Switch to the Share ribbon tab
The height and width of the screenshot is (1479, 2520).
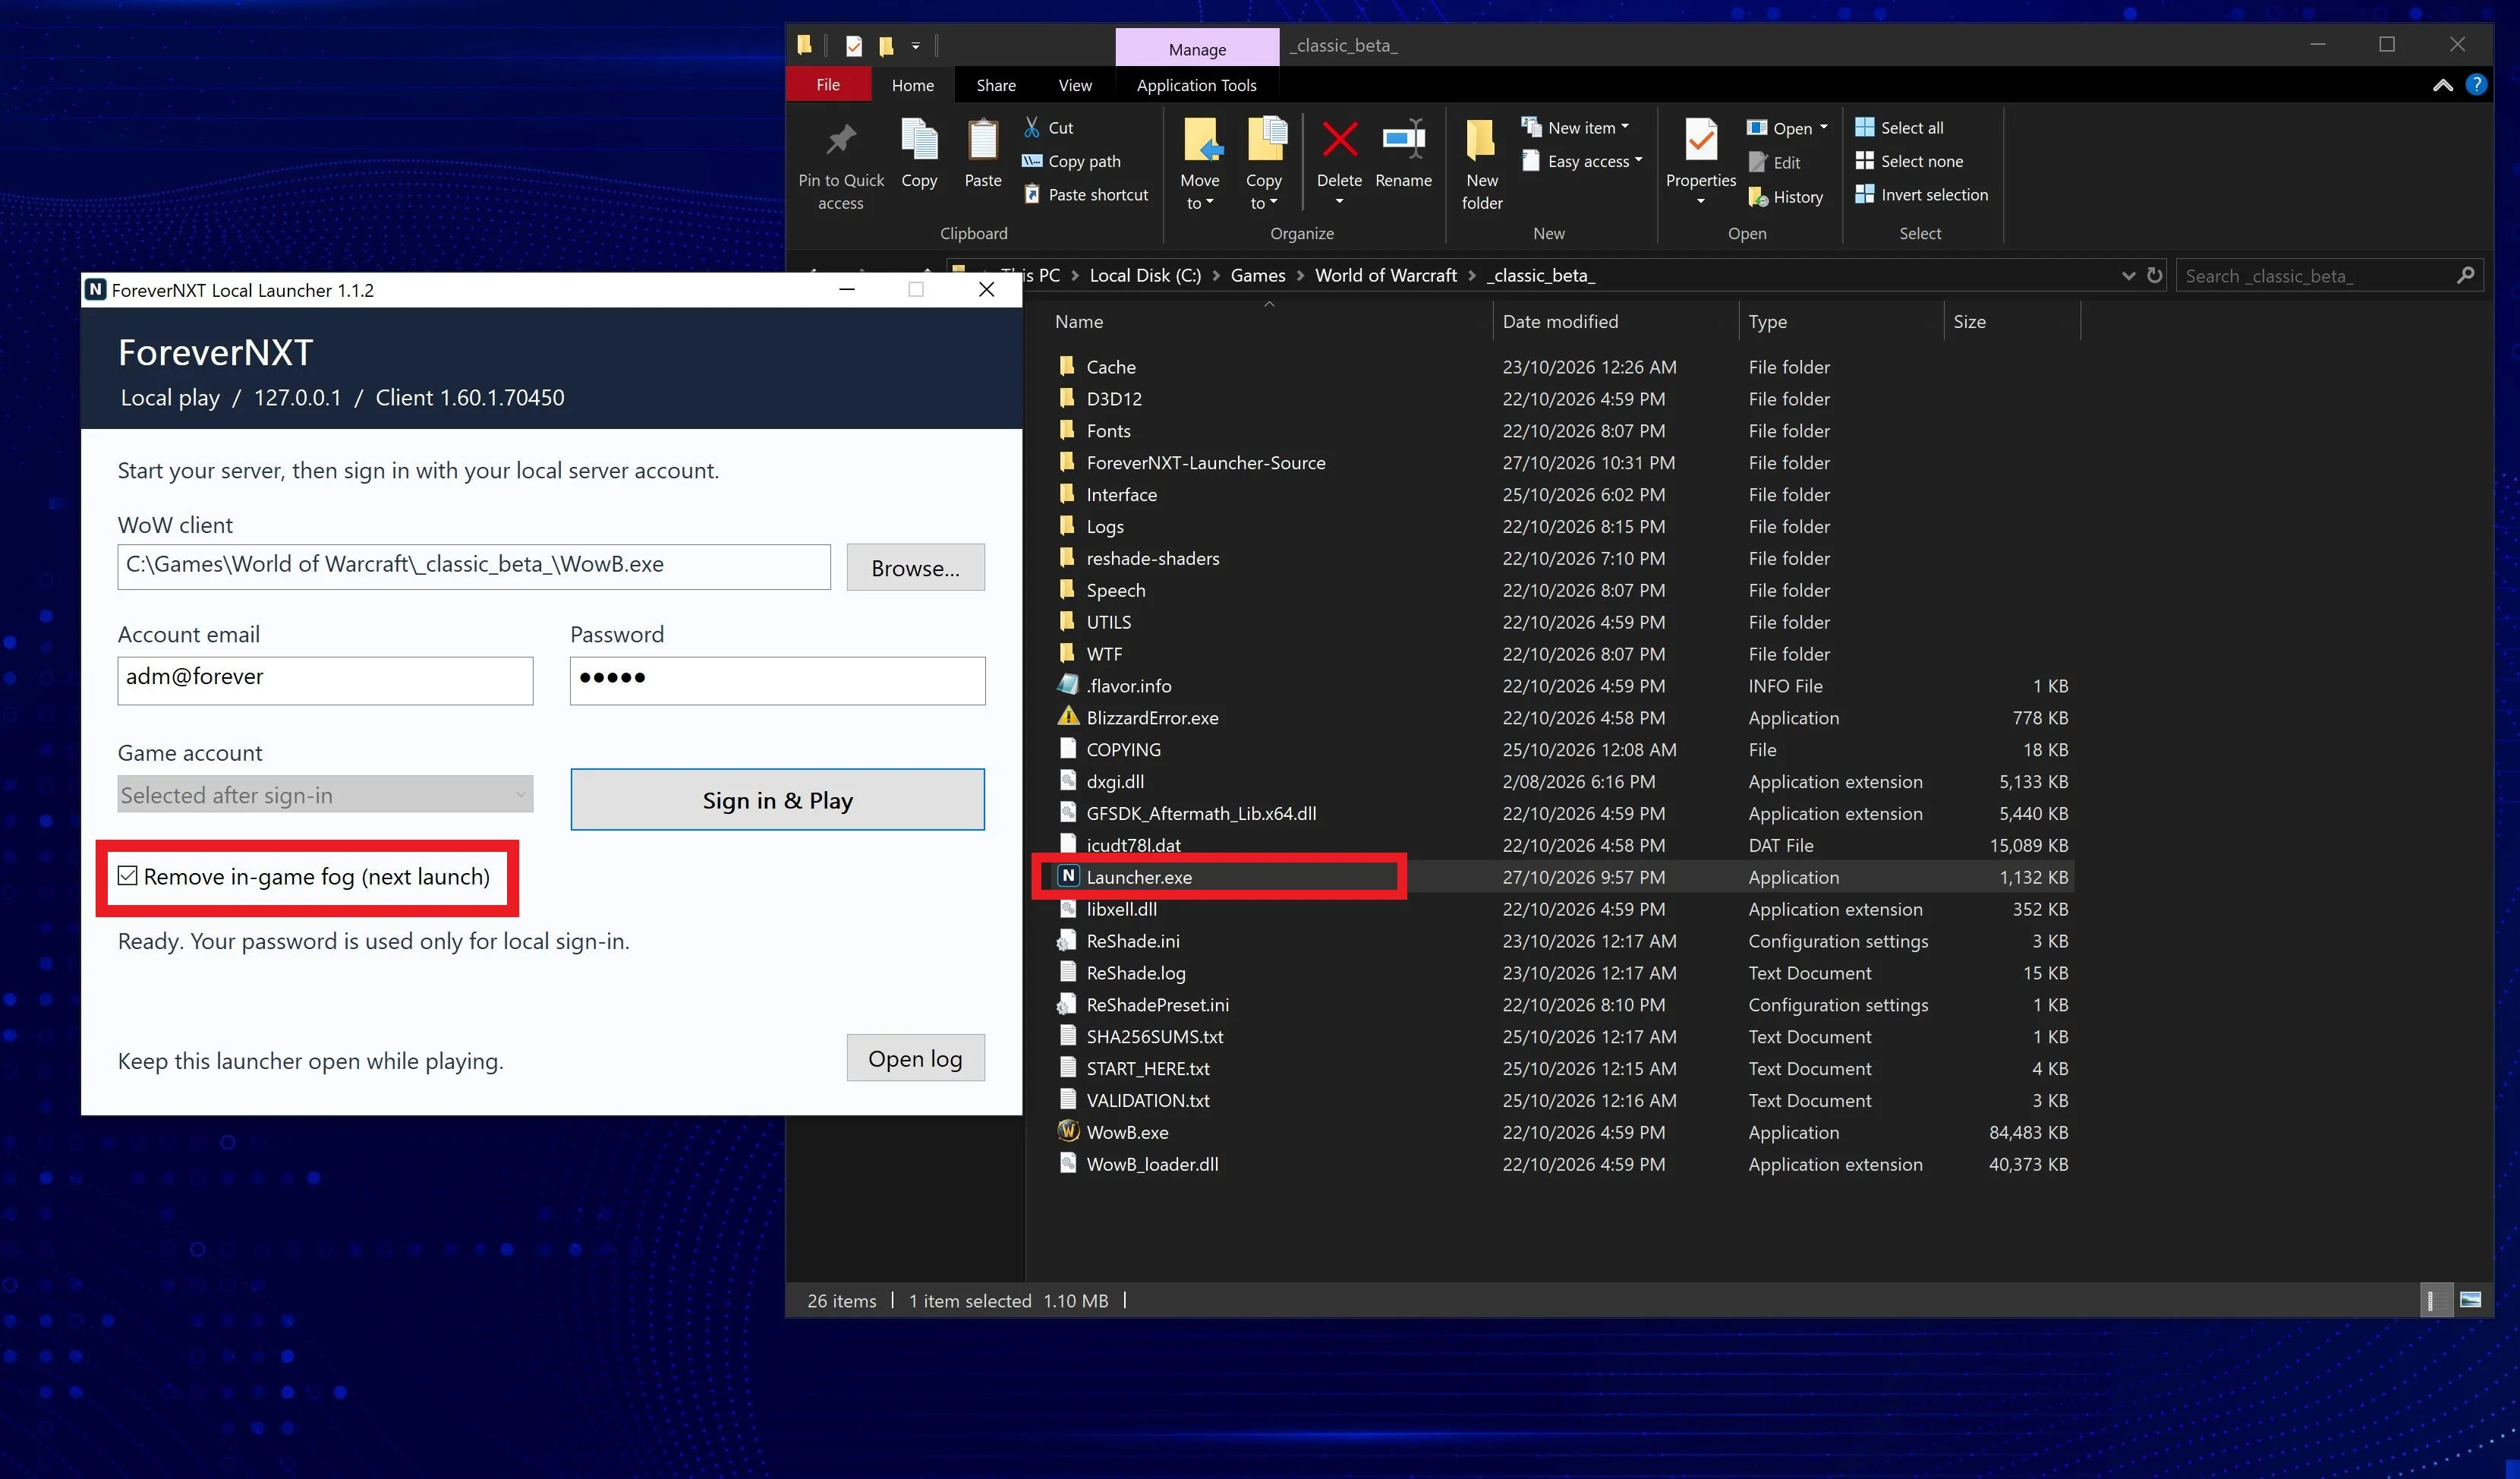point(995,85)
